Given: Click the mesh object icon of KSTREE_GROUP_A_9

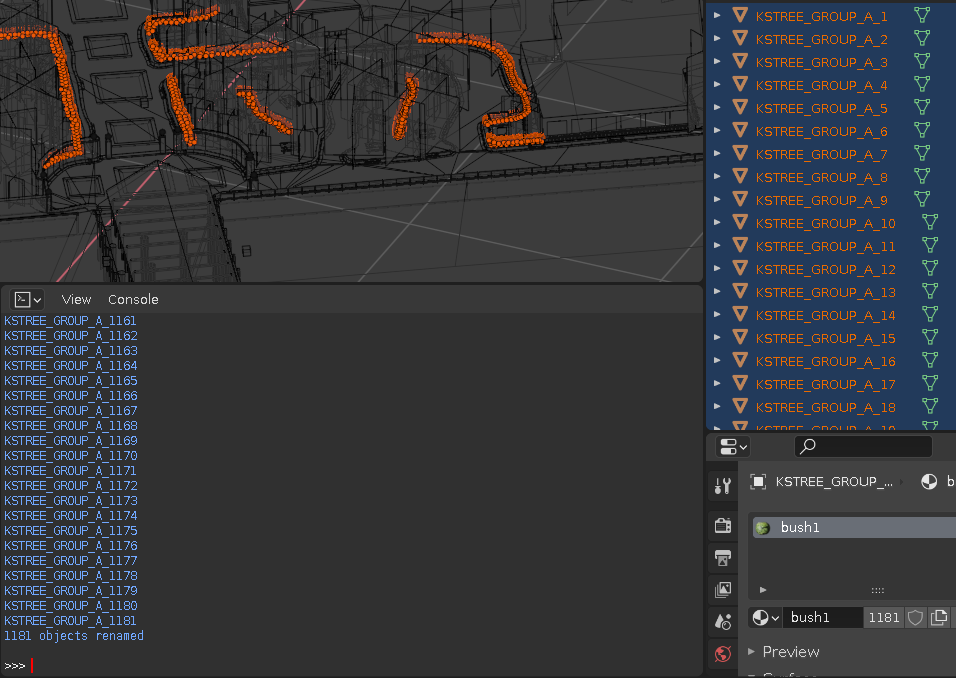Looking at the screenshot, I should point(740,200).
